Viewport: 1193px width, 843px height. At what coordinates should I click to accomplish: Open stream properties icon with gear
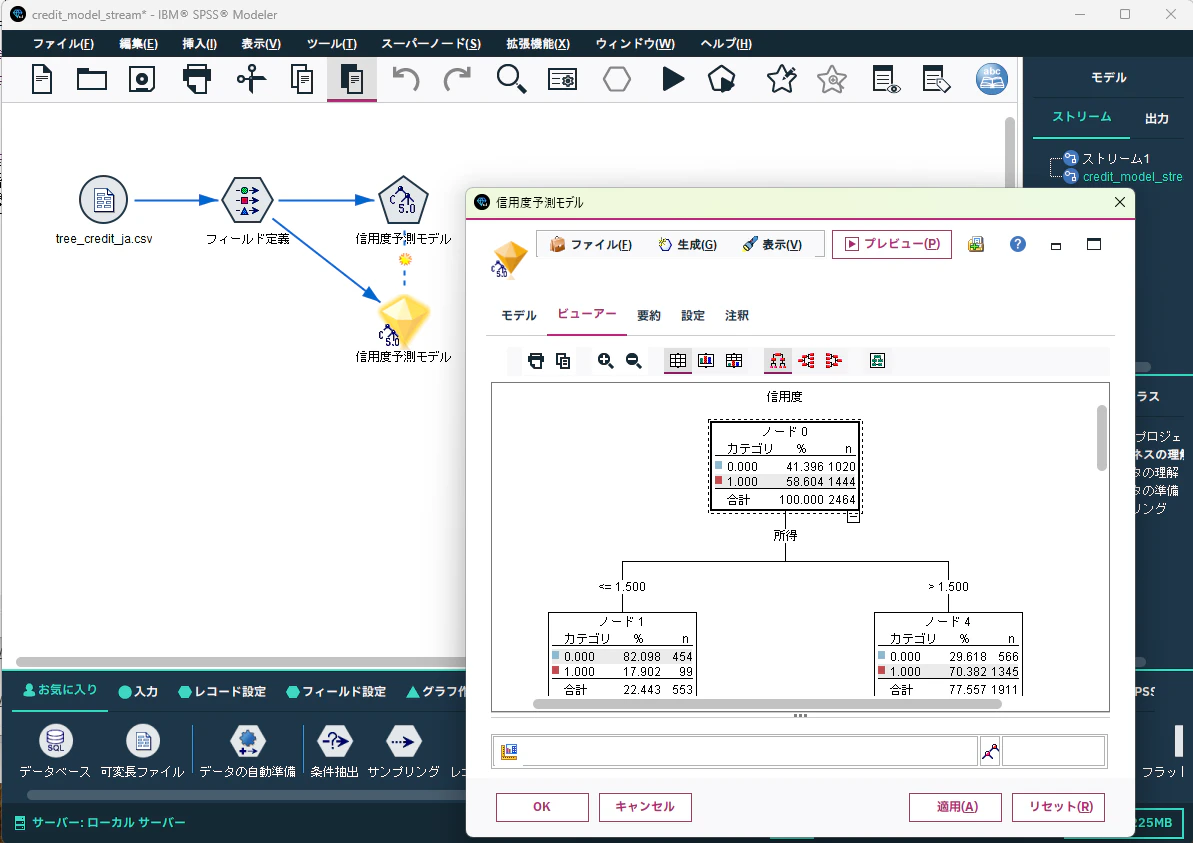click(x=562, y=79)
